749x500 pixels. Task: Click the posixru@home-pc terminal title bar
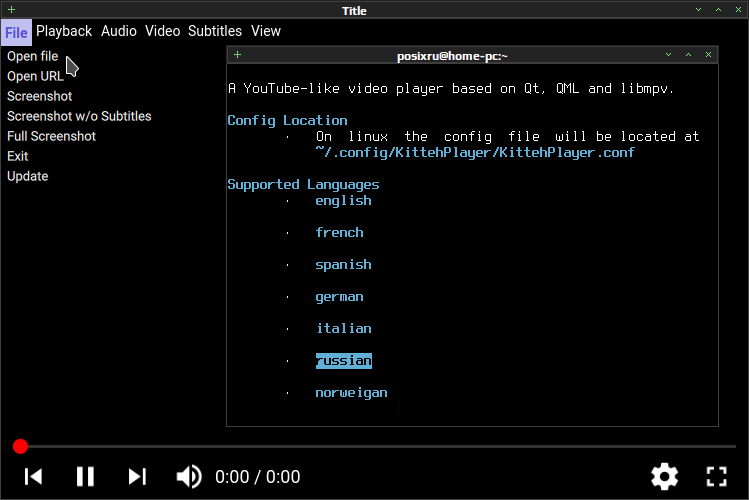(x=472, y=55)
